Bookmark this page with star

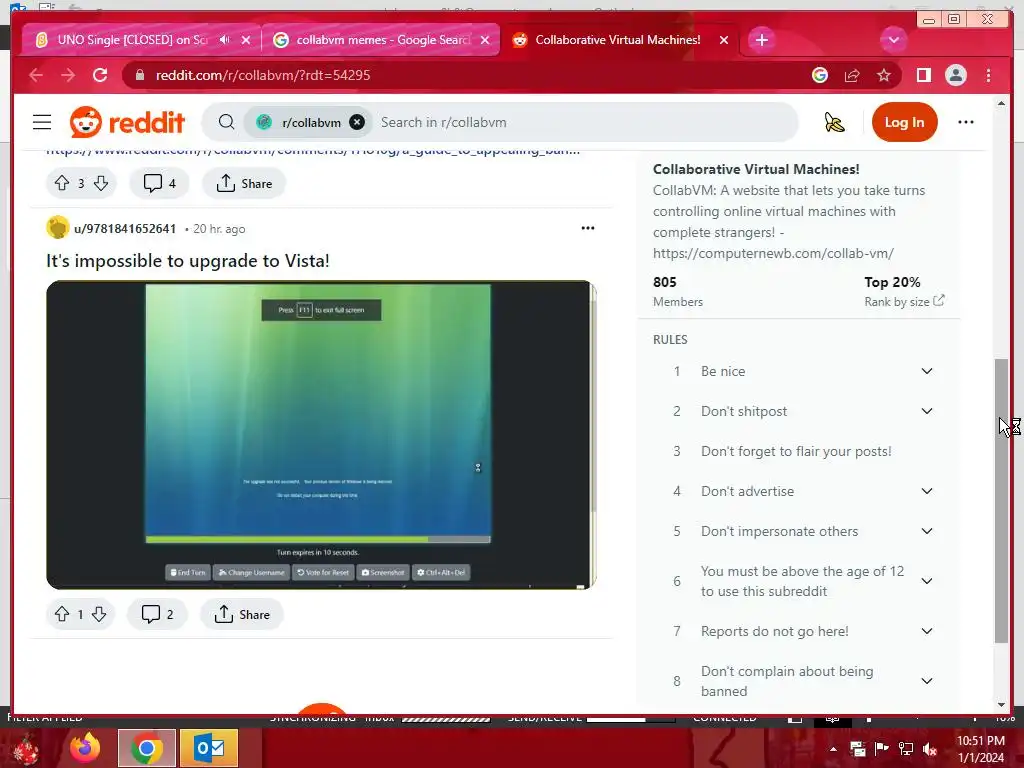click(x=884, y=75)
